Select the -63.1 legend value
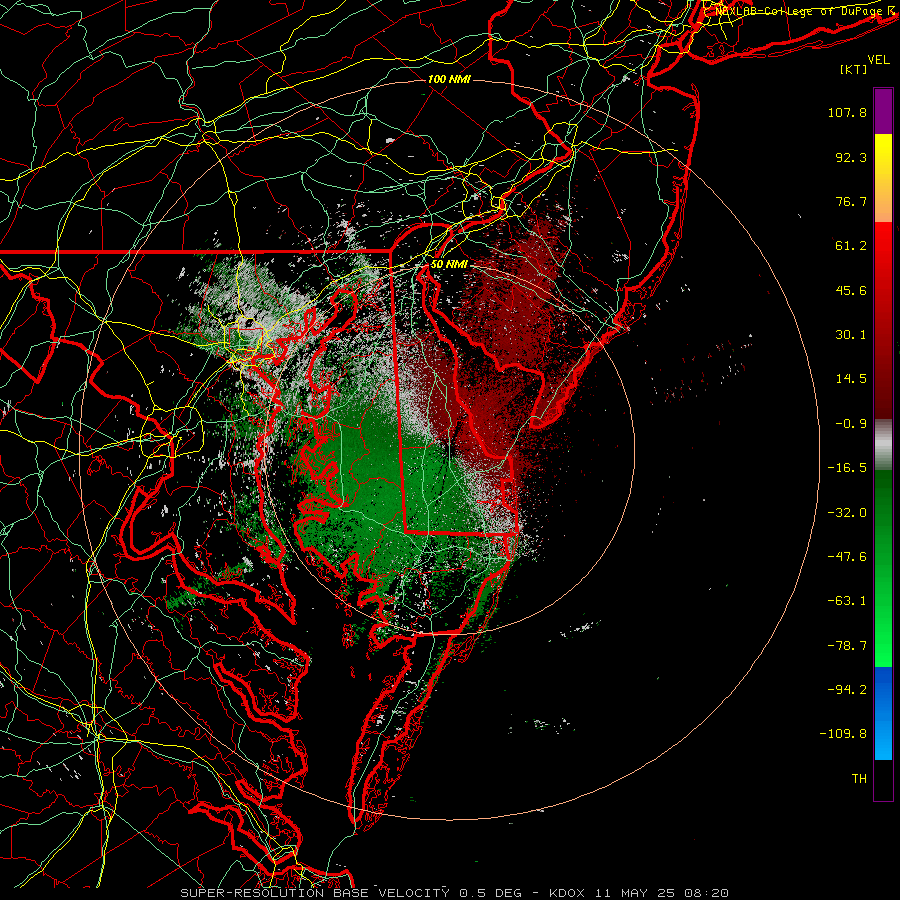 coord(847,601)
